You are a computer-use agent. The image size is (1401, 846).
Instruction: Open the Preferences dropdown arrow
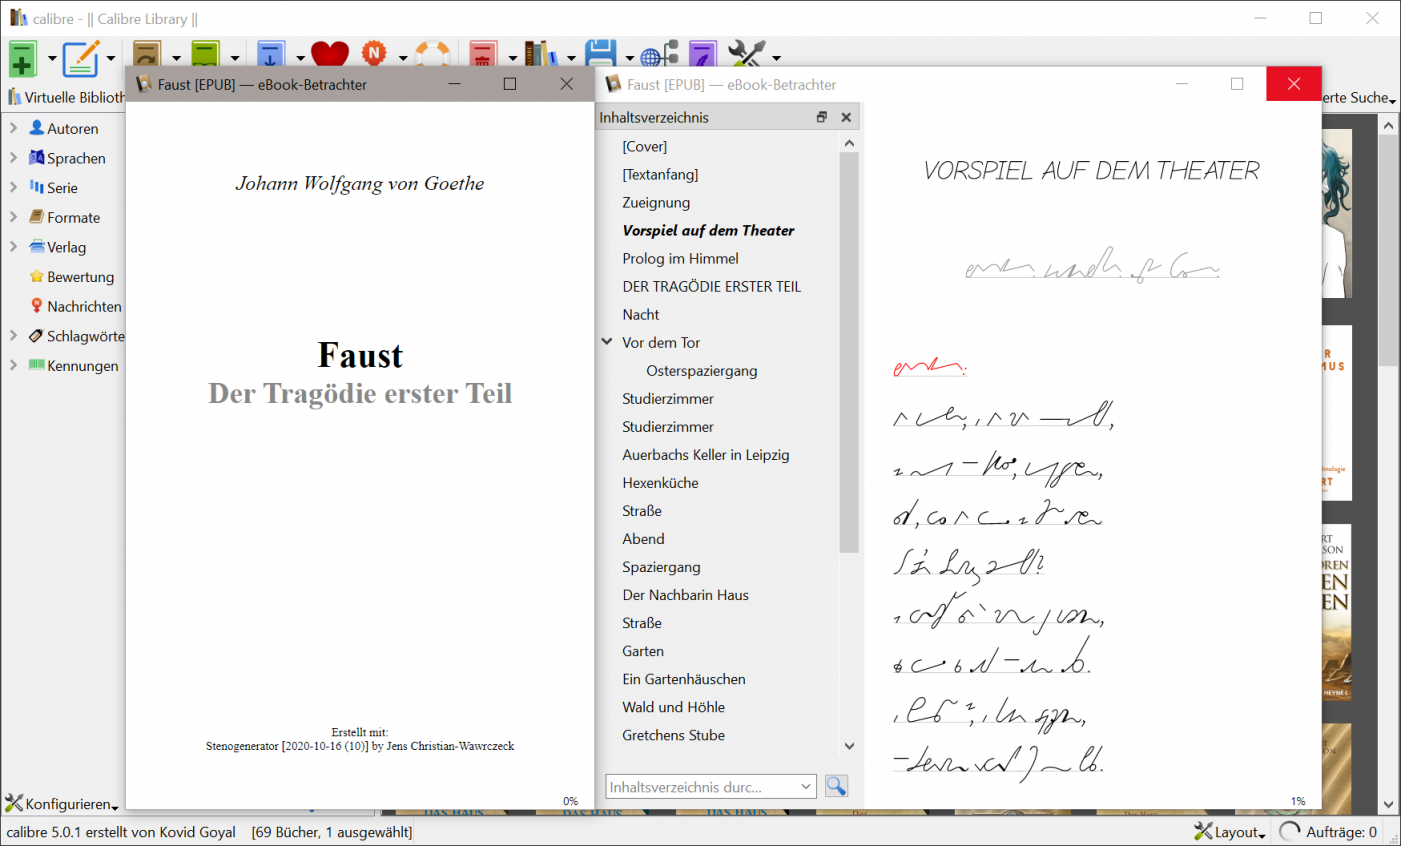coord(776,58)
